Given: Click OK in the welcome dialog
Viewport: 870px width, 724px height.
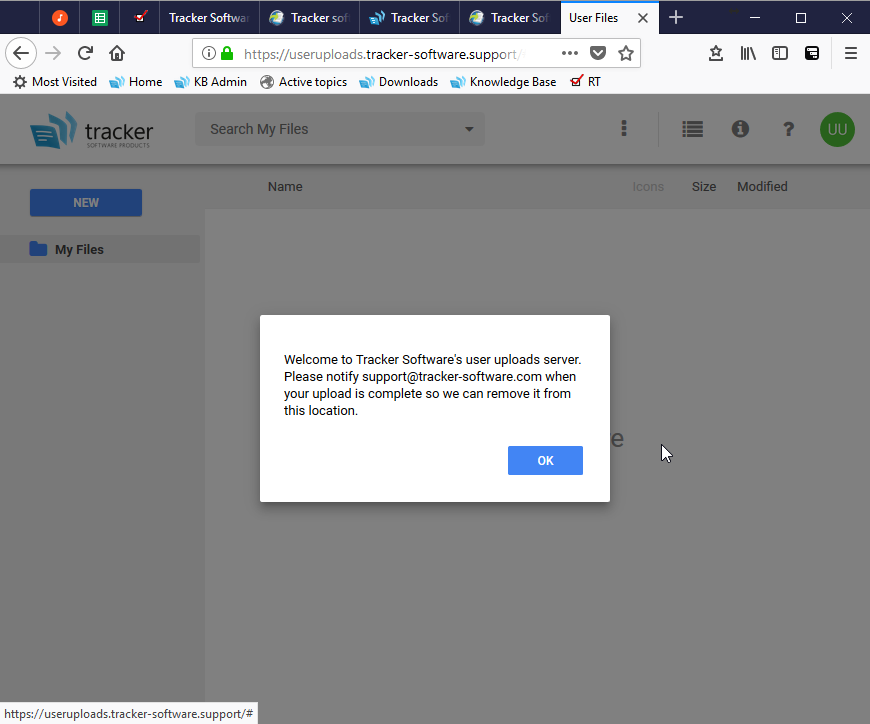Looking at the screenshot, I should (545, 460).
